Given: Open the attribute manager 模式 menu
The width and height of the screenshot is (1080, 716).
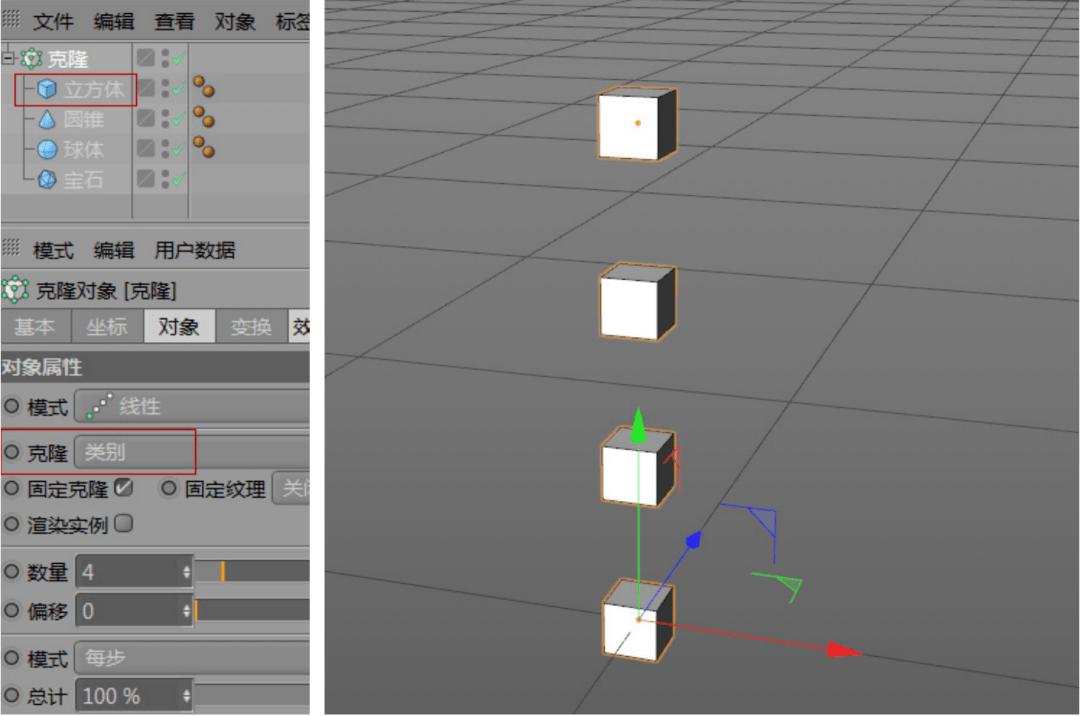Looking at the screenshot, I should (x=53, y=250).
